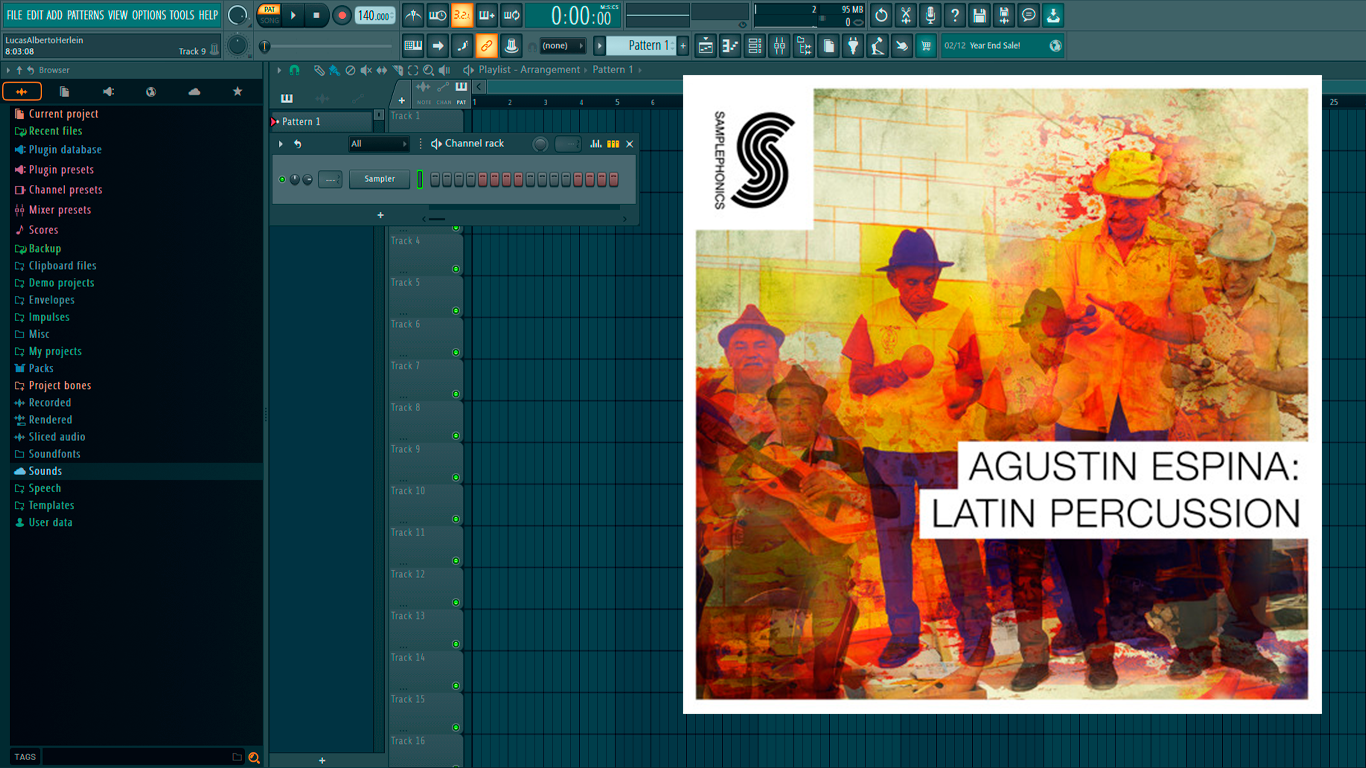The image size is (1366, 768).
Task: Open the Channel rack options arrow menu
Action: [x=281, y=144]
